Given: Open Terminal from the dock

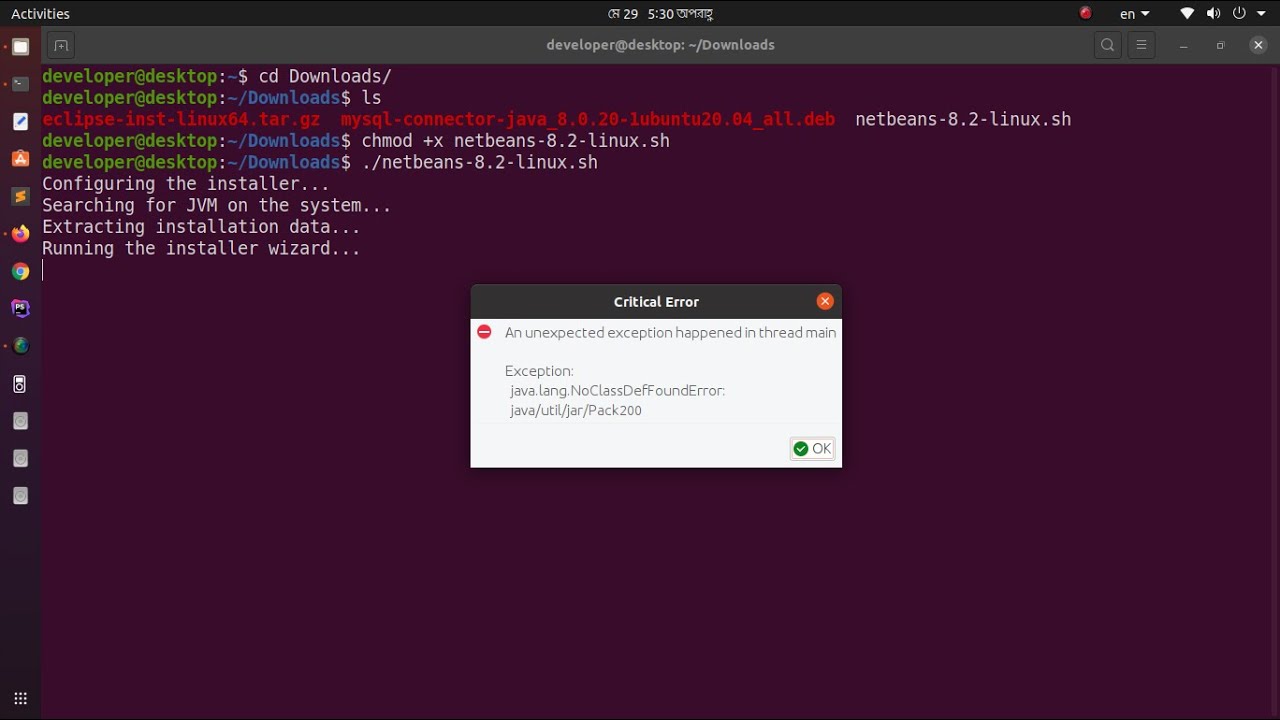Looking at the screenshot, I should click(20, 84).
